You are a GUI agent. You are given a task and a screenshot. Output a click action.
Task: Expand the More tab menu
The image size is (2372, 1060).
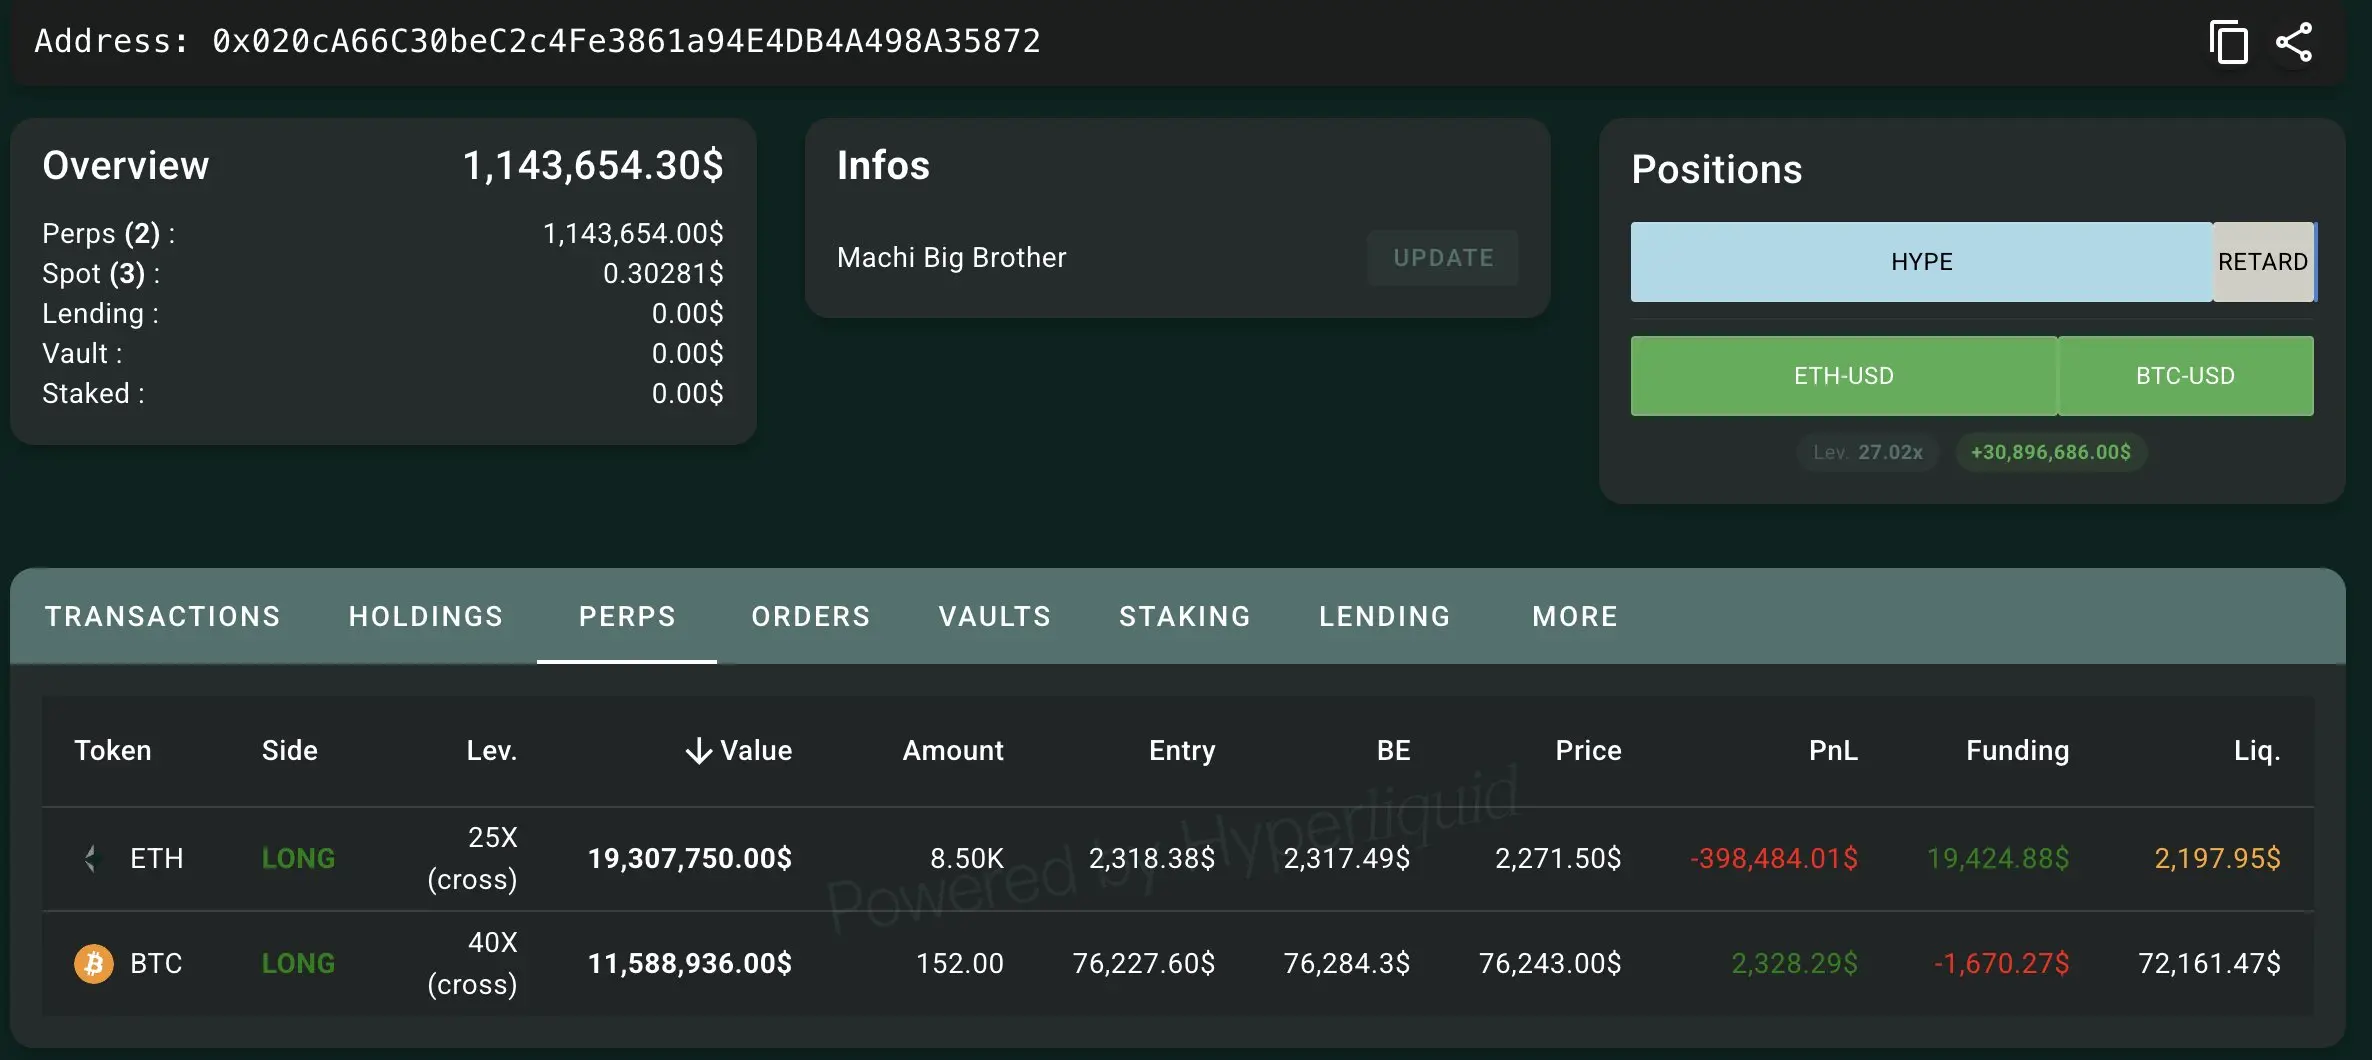1575,616
